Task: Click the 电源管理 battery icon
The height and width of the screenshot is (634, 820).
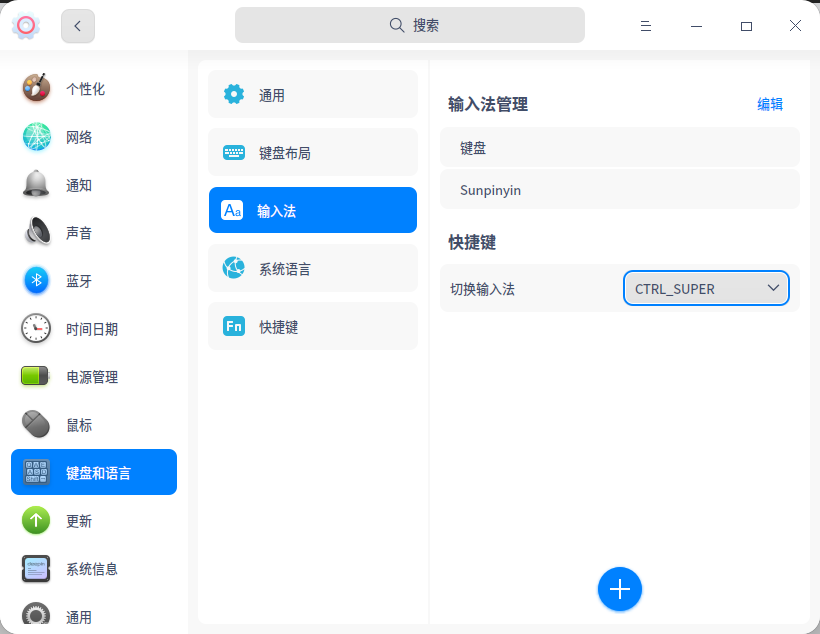Action: coord(36,377)
